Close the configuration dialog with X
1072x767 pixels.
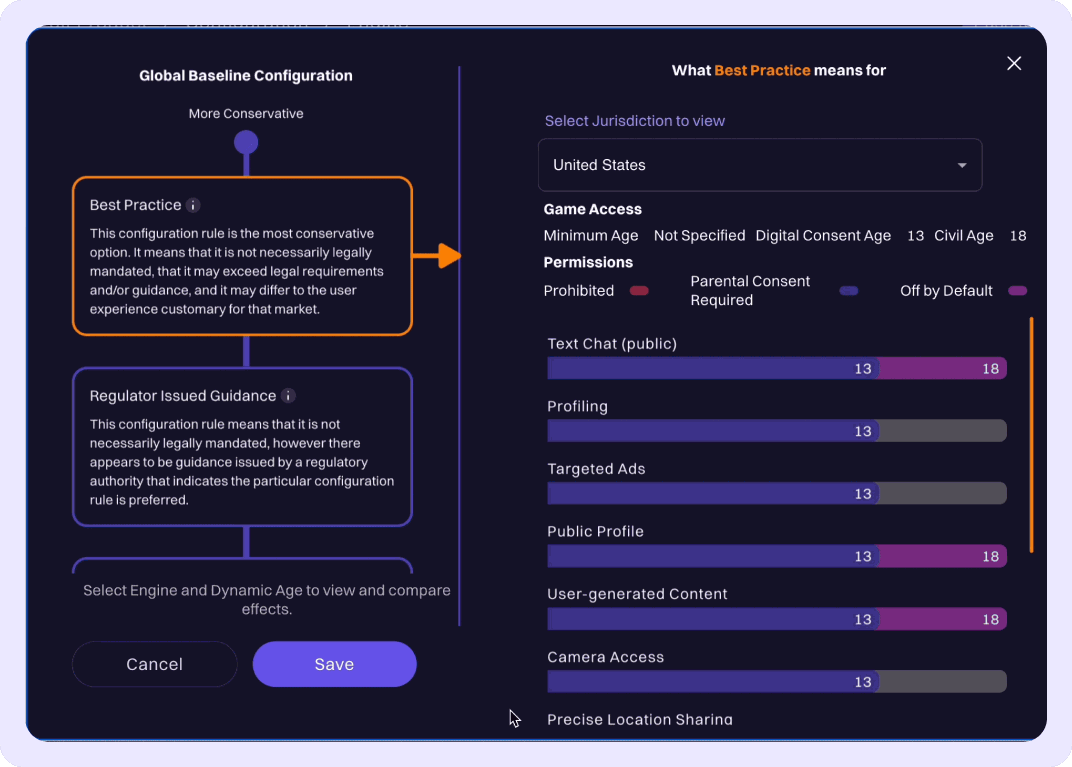pyautogui.click(x=1014, y=64)
